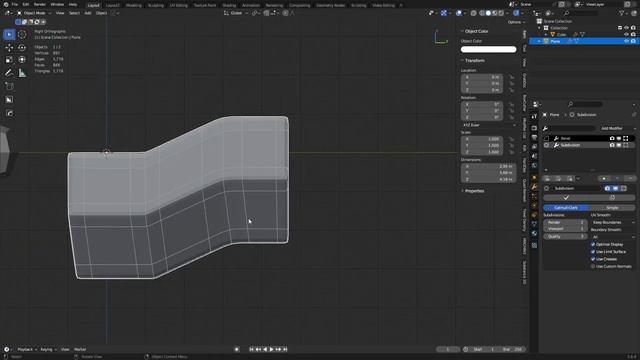Open the Texture properties tab
The width and height of the screenshot is (640, 360).
click(x=534, y=245)
